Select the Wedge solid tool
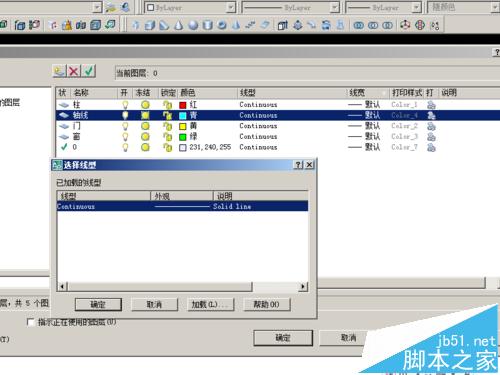This screenshot has height=375, width=500. (164, 25)
